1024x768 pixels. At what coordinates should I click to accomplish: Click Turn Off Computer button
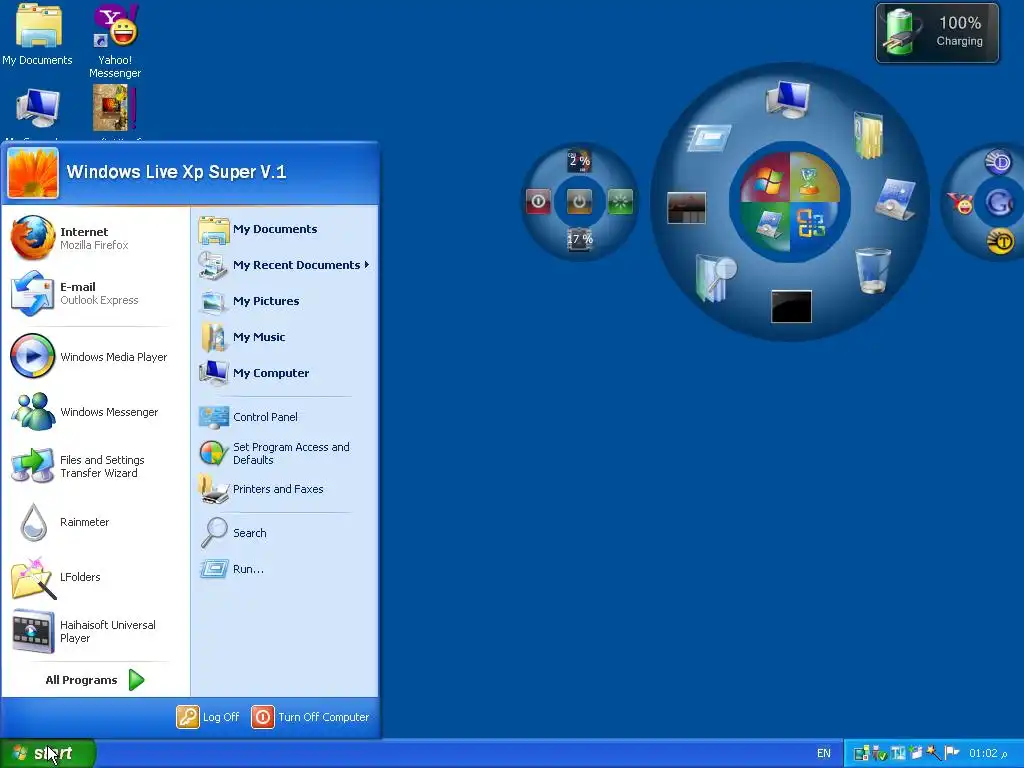310,717
